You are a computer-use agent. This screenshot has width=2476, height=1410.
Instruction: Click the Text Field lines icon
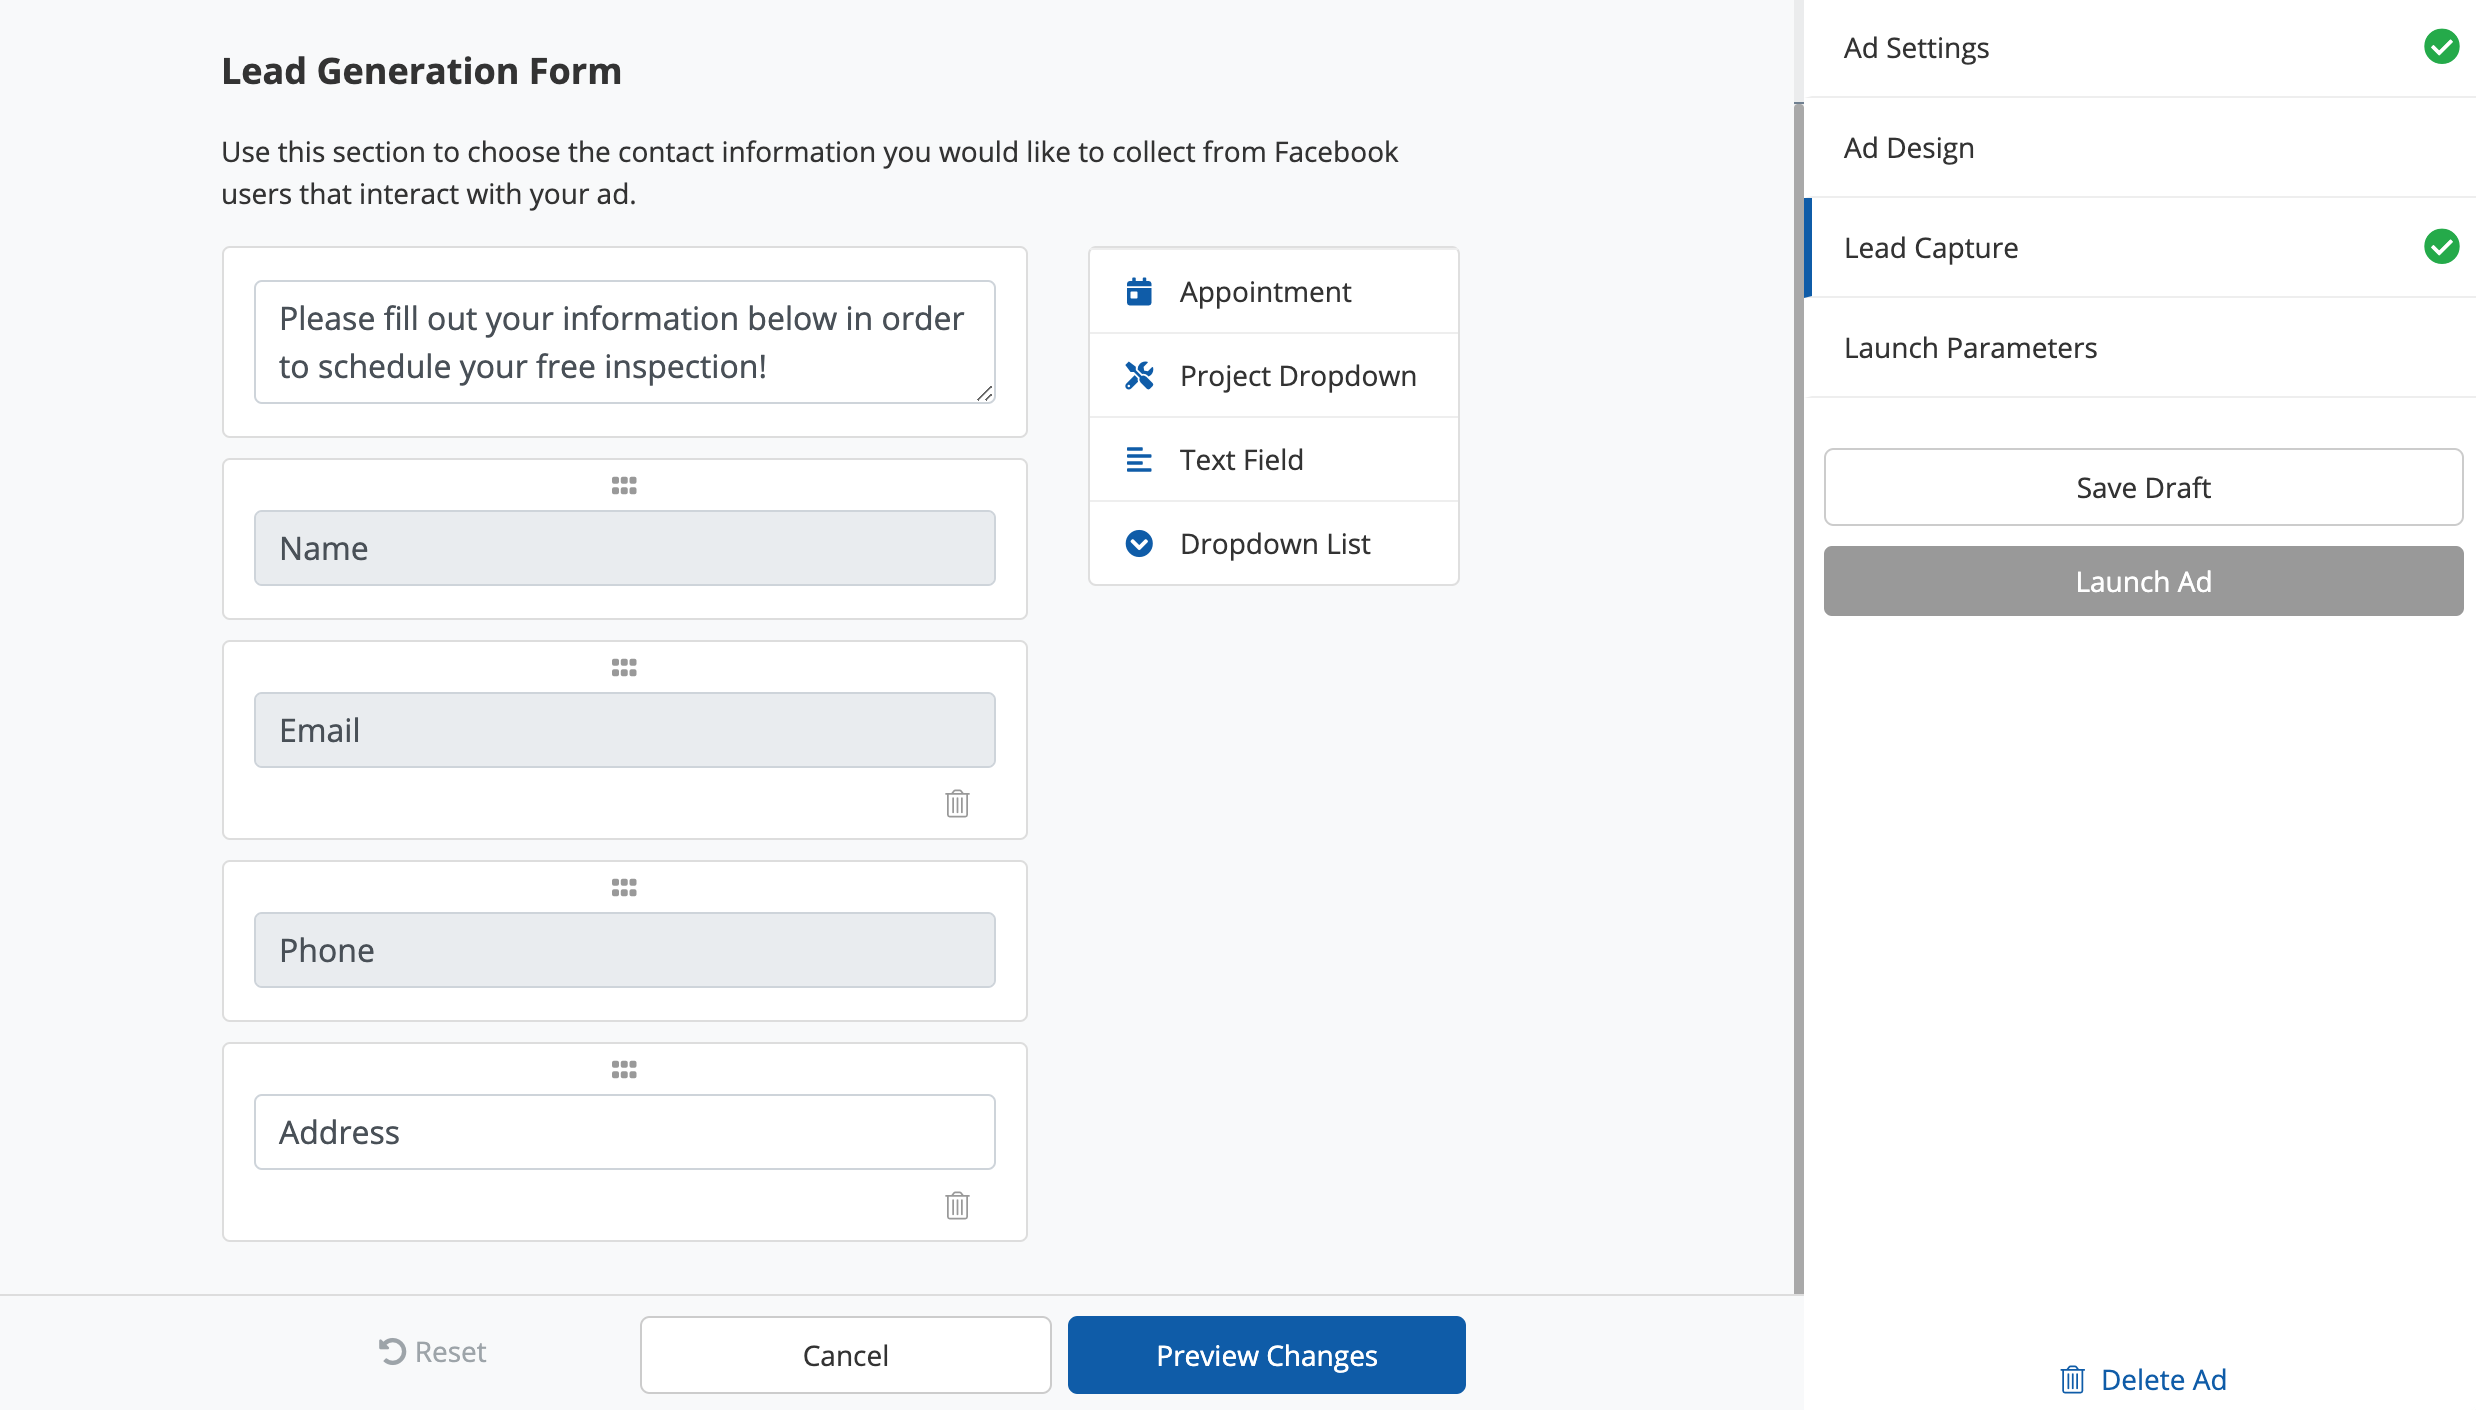1139,460
